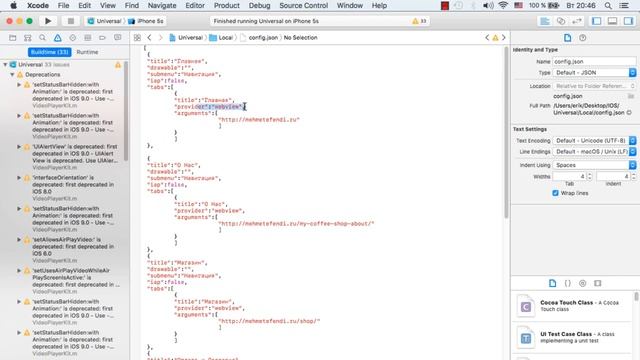640x360 pixels.
Task: Go forward in editor history
Action: tap(160, 38)
